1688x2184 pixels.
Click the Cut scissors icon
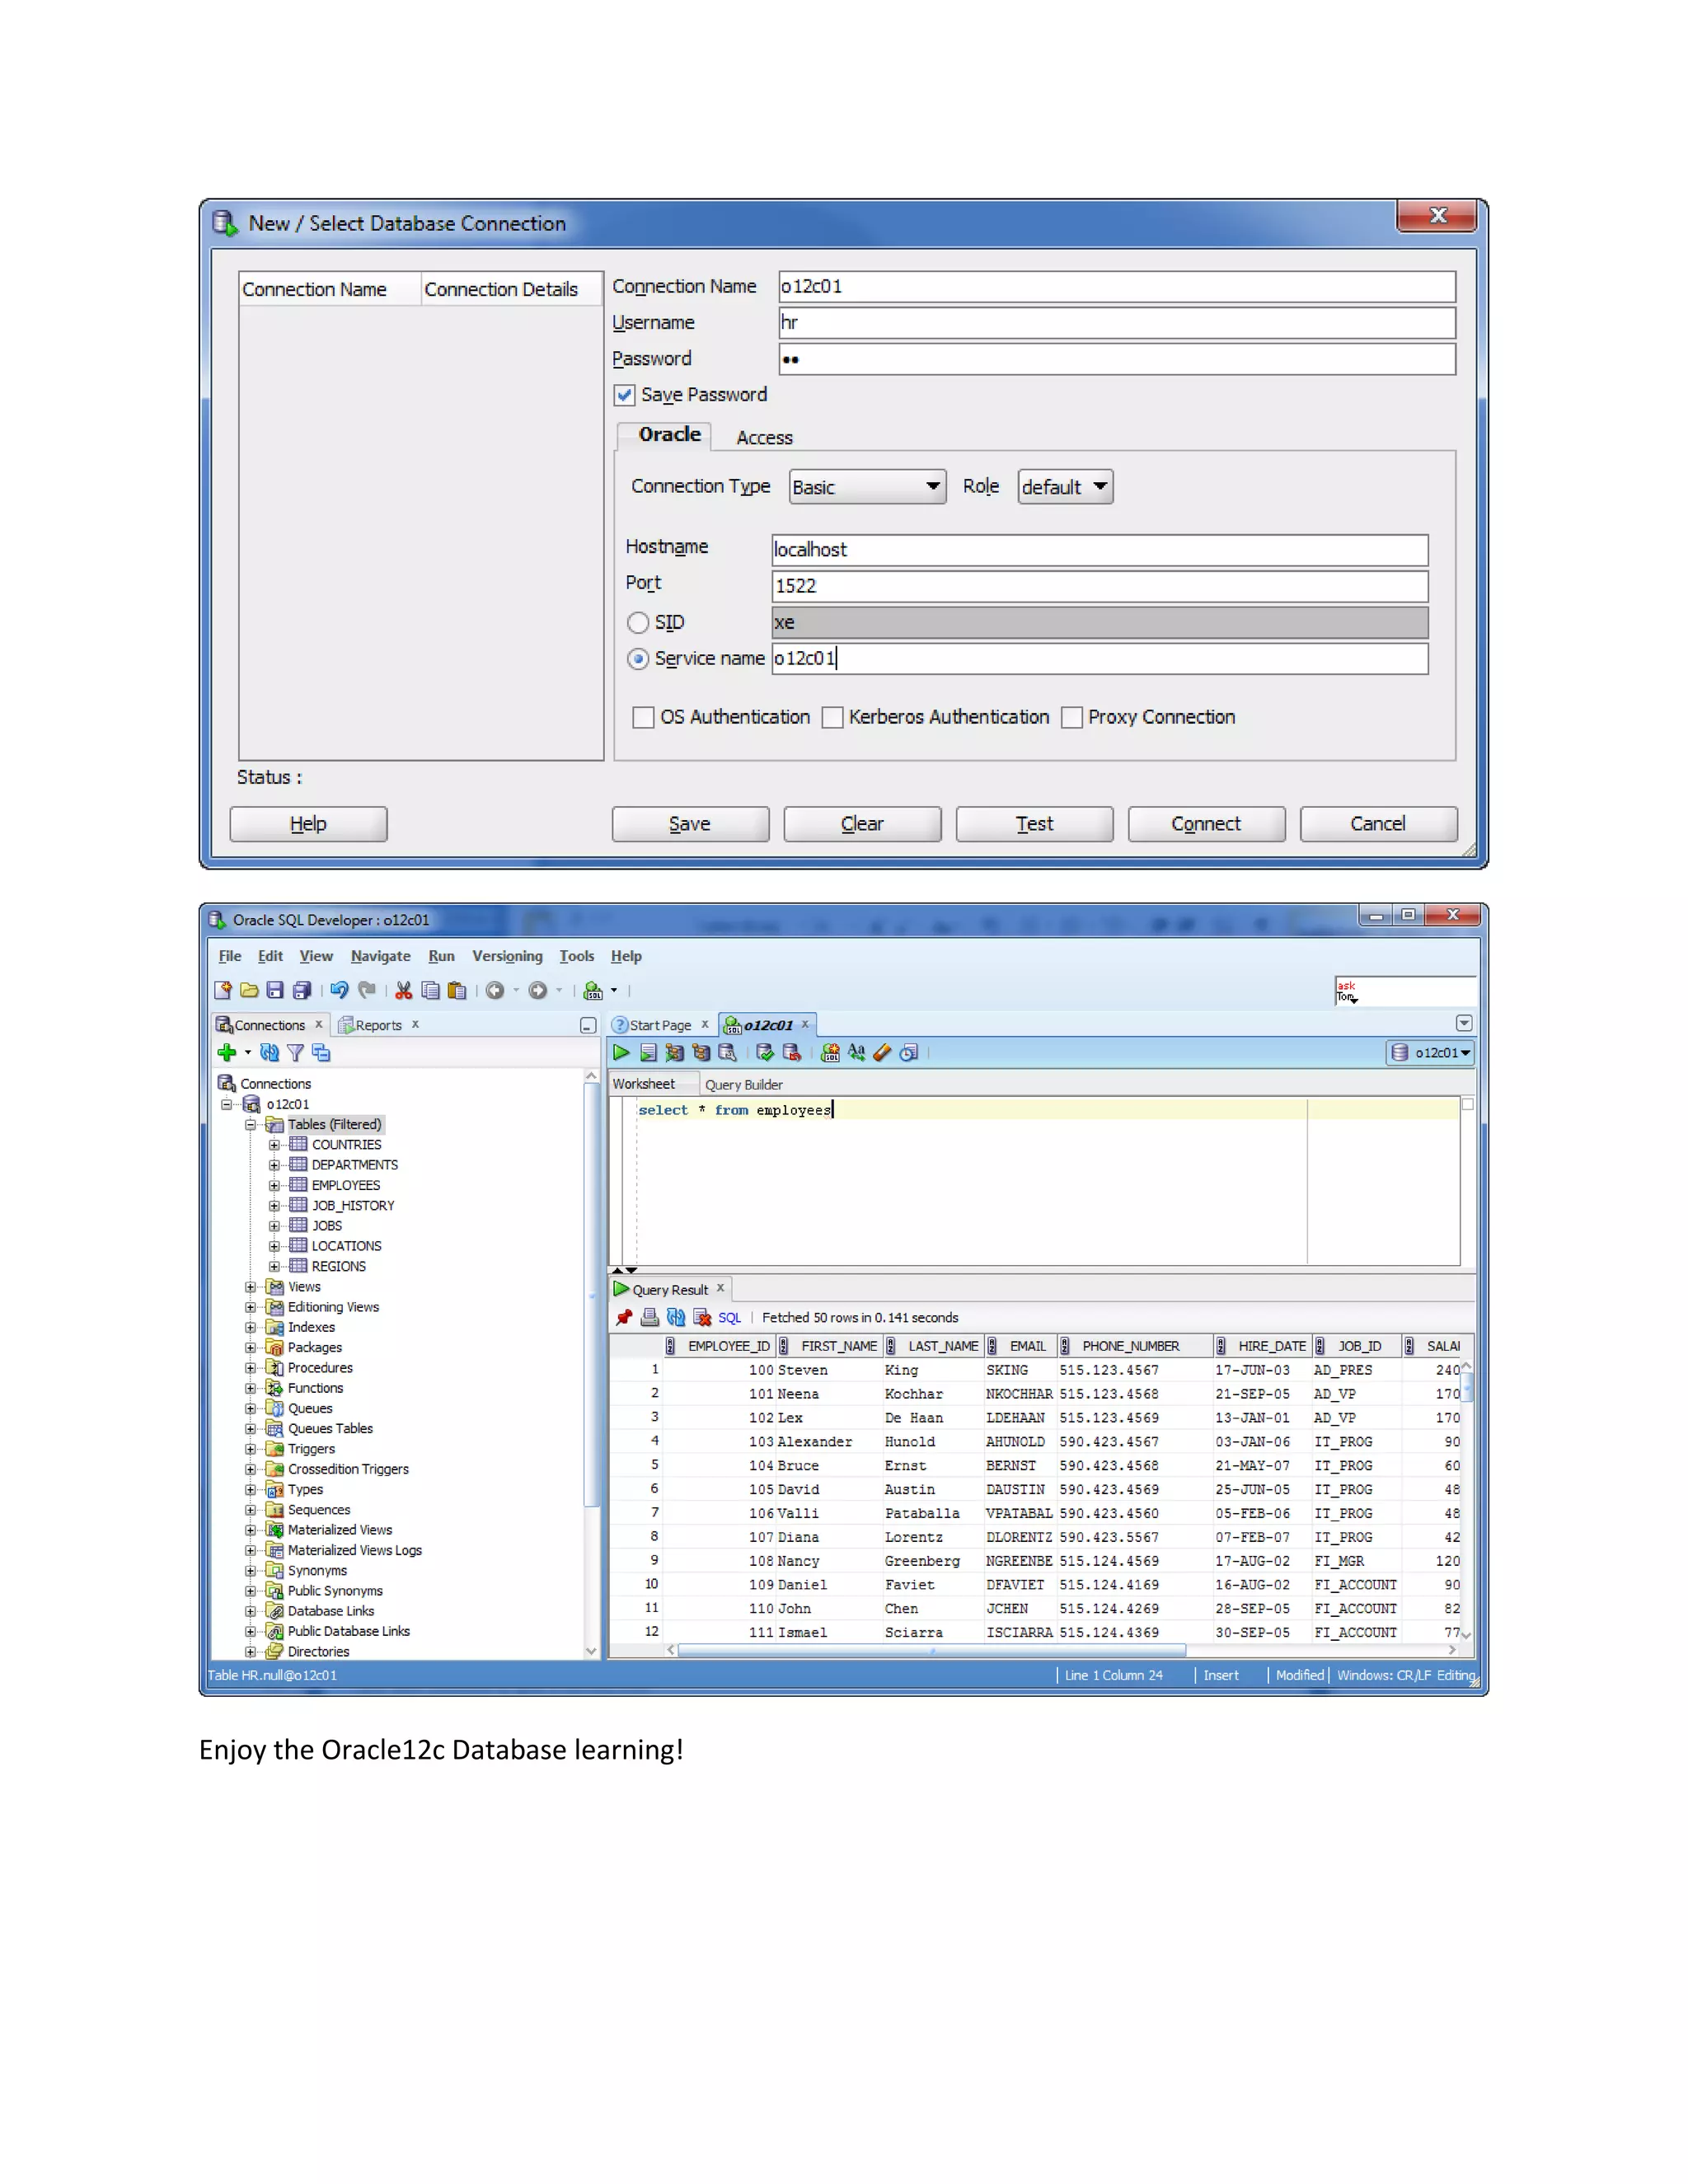(404, 990)
